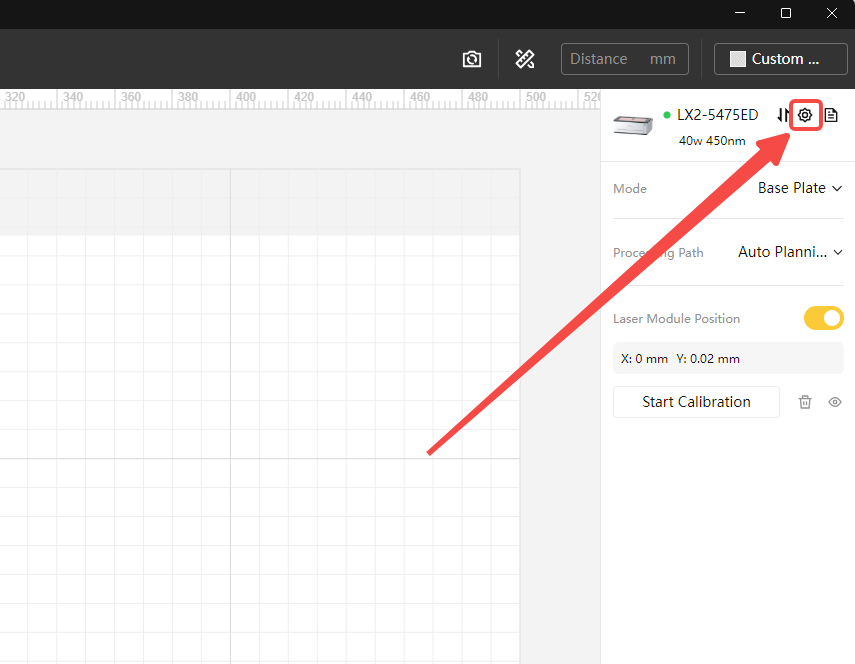Click the Laser Module Position label

point(676,318)
